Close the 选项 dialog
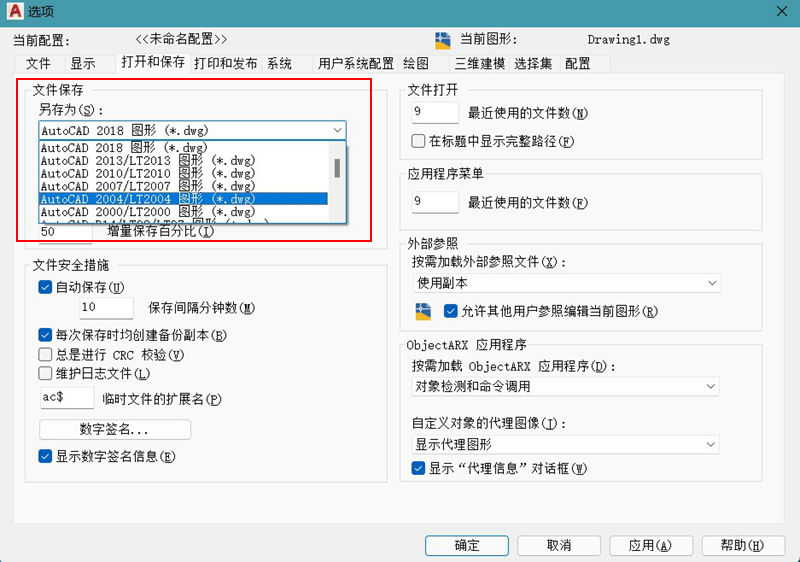This screenshot has width=800, height=562. pos(782,11)
